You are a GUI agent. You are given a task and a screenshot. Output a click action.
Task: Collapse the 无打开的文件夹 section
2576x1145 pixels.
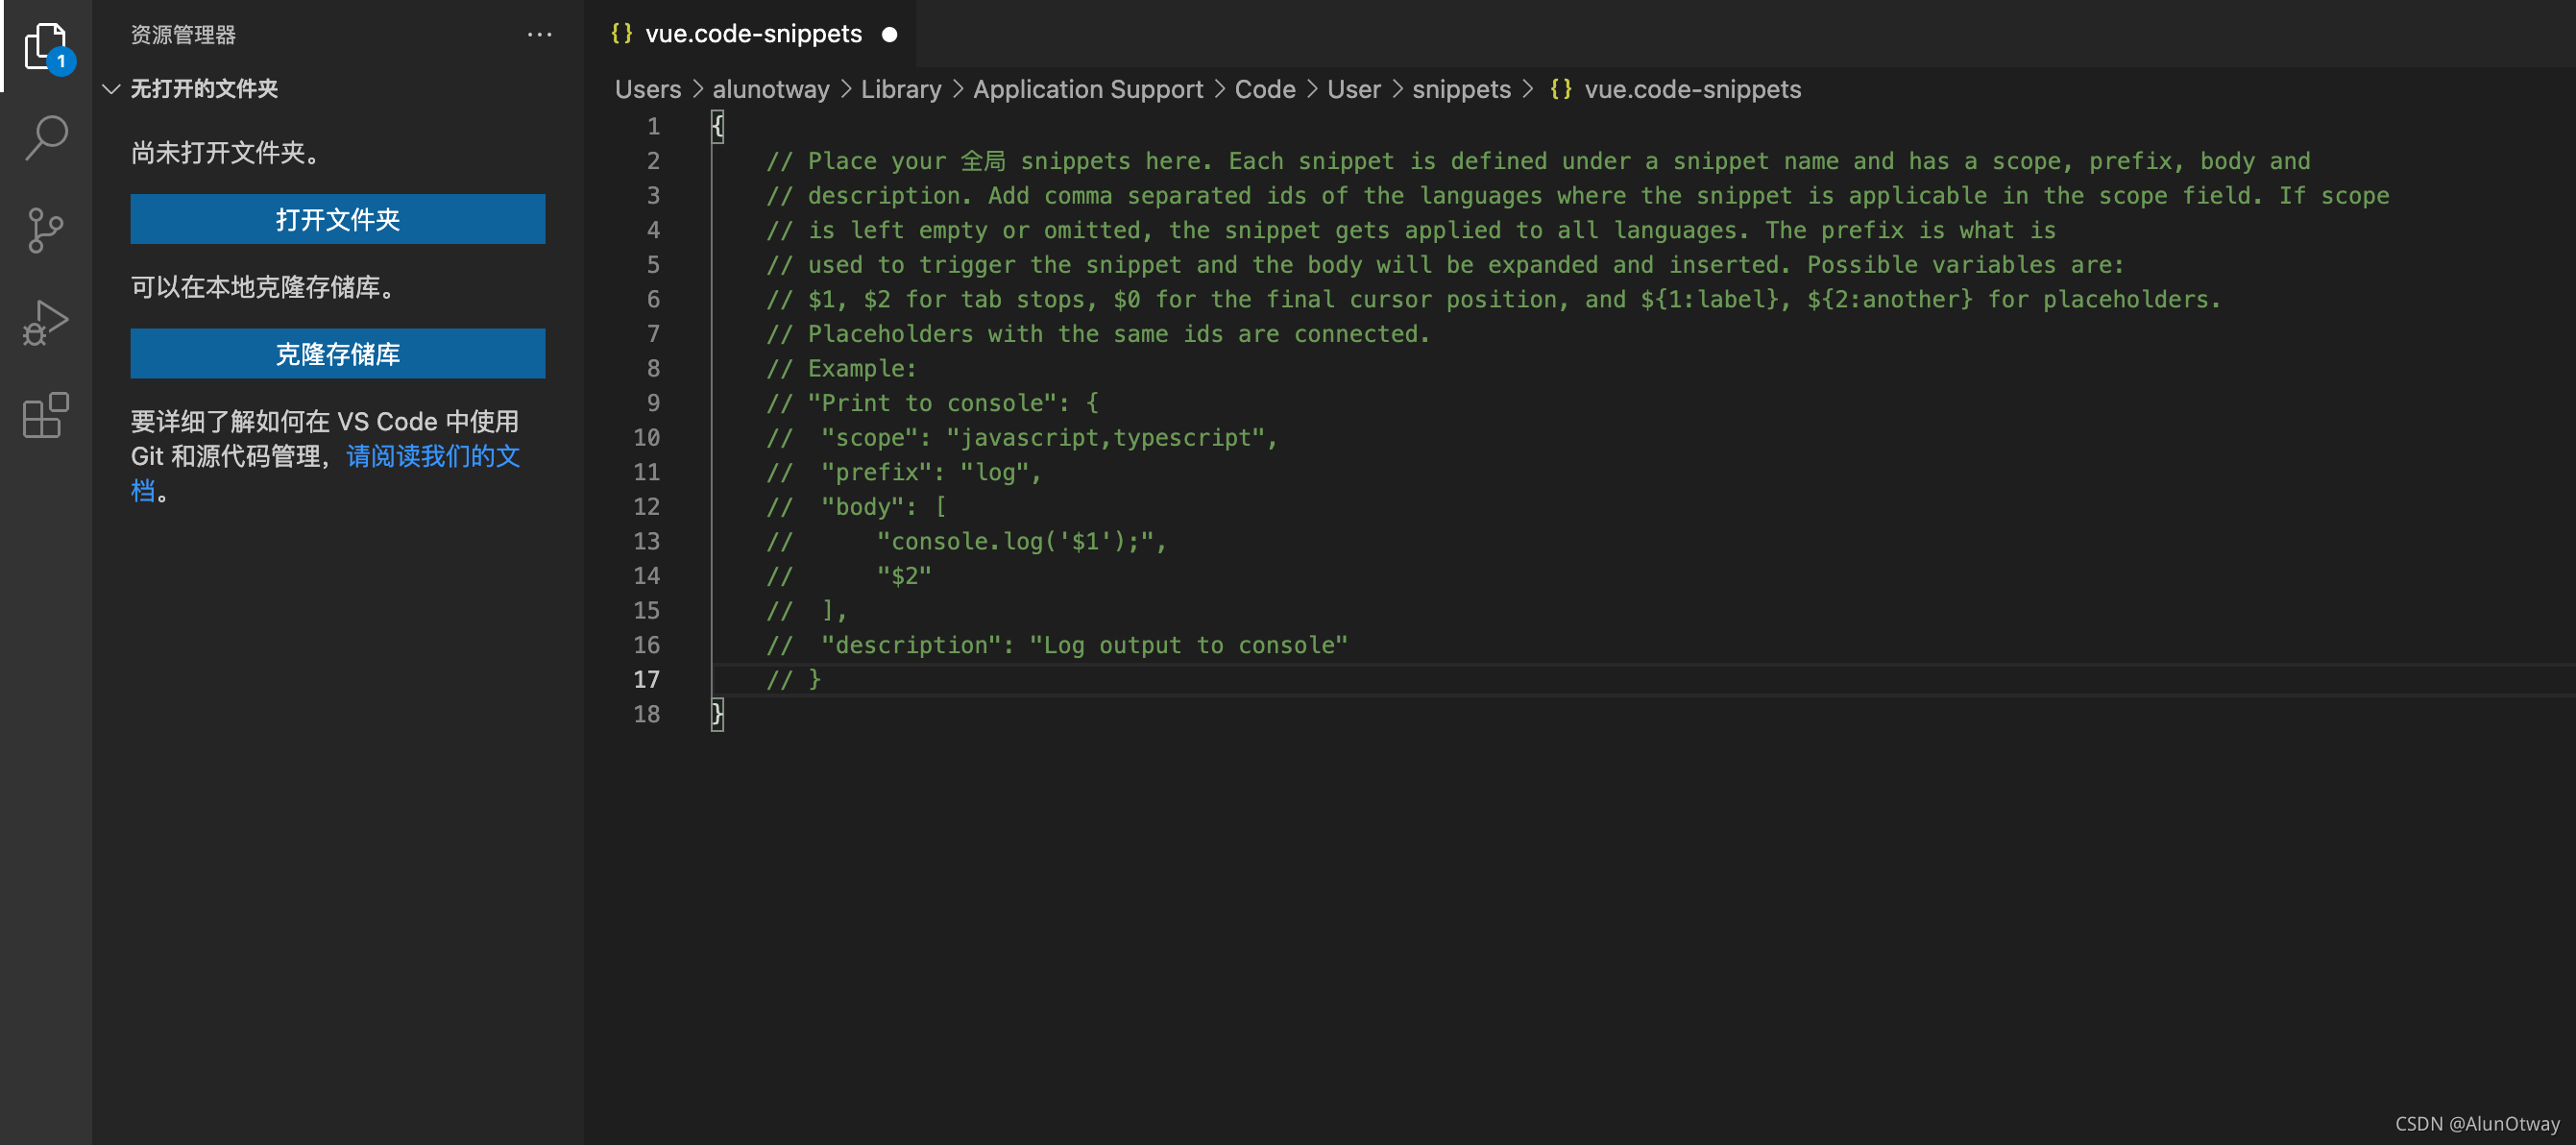112,89
